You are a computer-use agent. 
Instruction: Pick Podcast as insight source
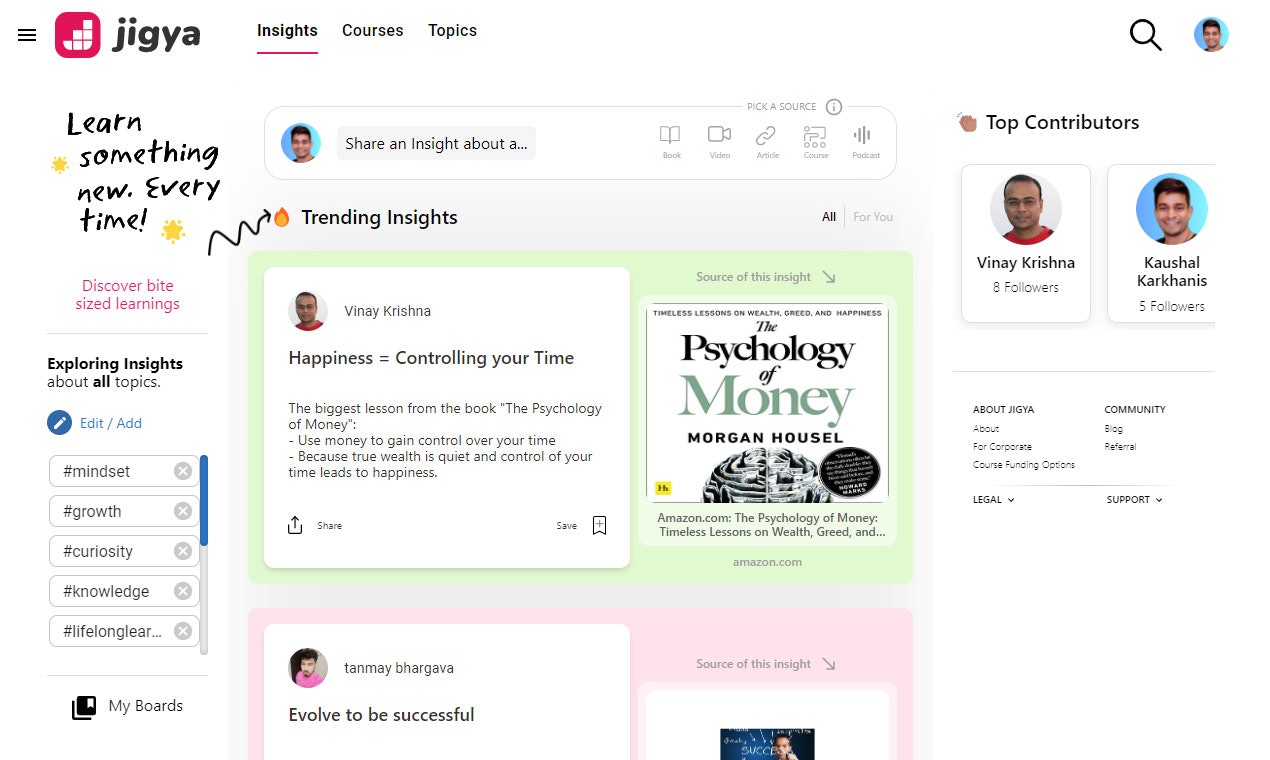tap(865, 141)
